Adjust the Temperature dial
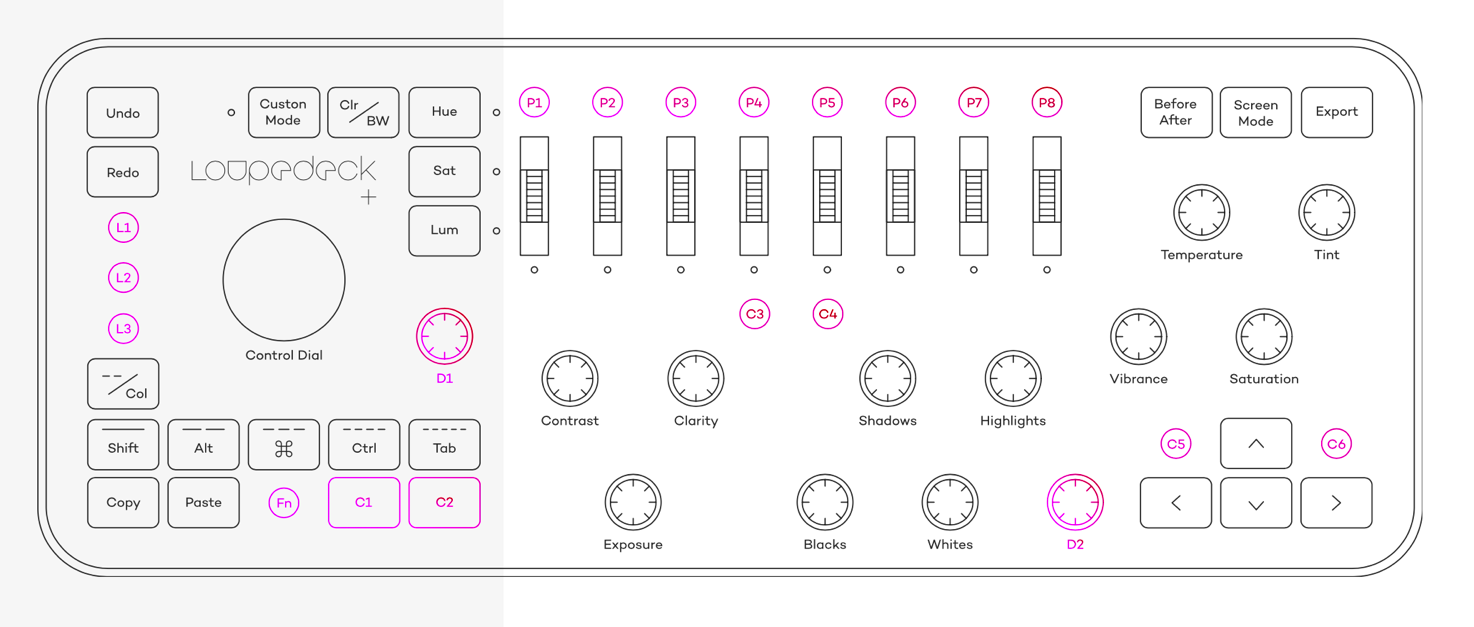 click(1201, 213)
